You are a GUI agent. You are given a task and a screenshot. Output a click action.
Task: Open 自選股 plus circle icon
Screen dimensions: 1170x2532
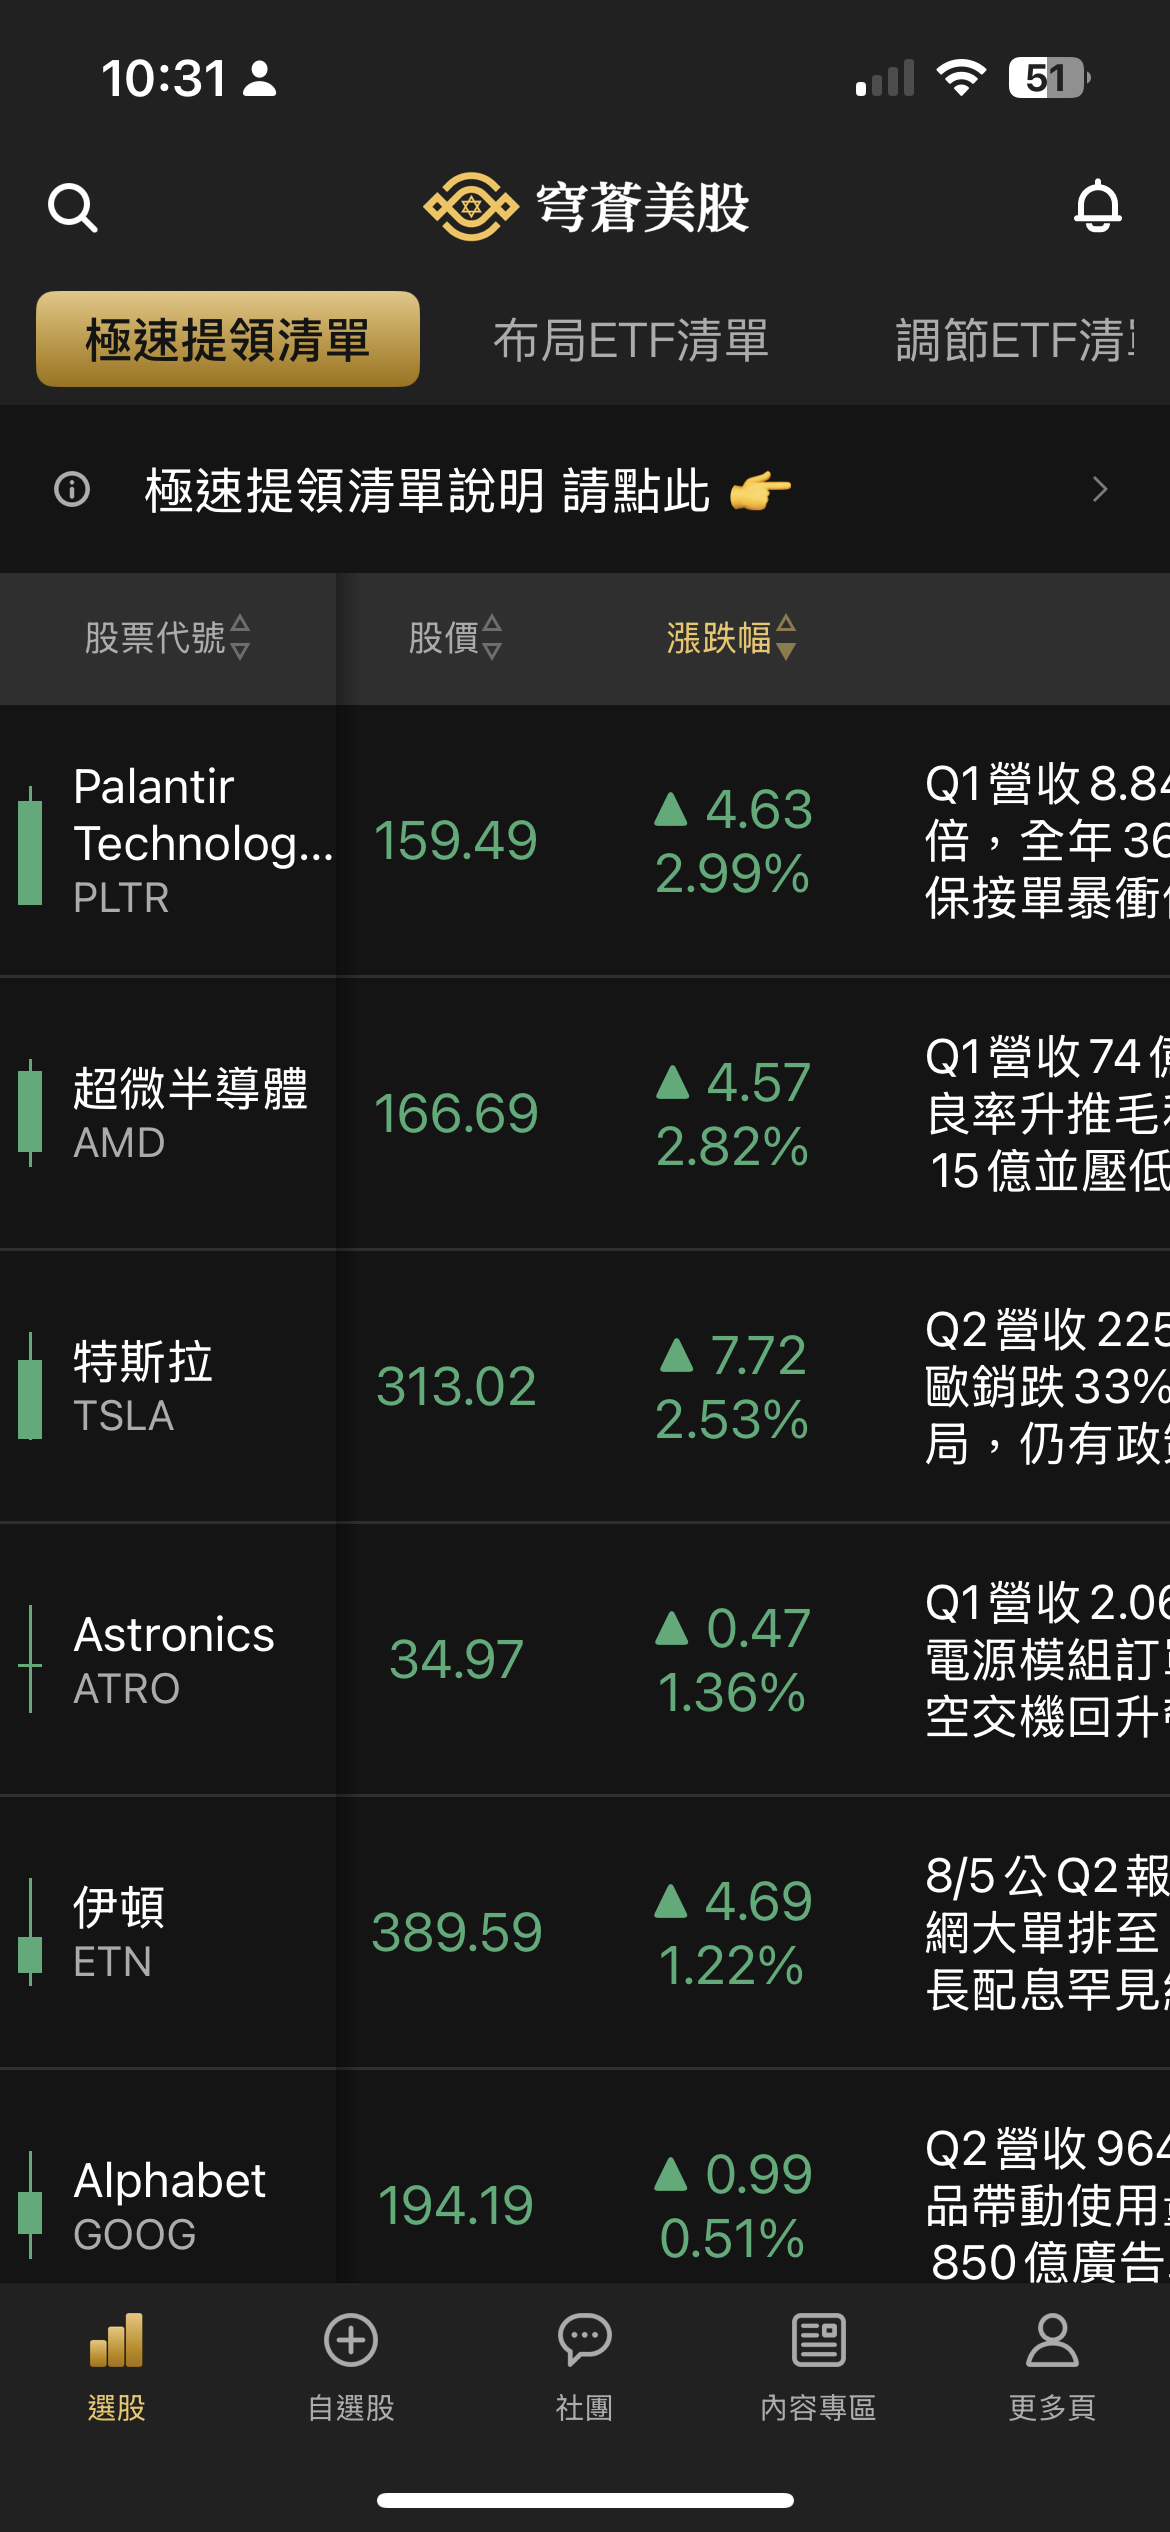coord(350,2340)
